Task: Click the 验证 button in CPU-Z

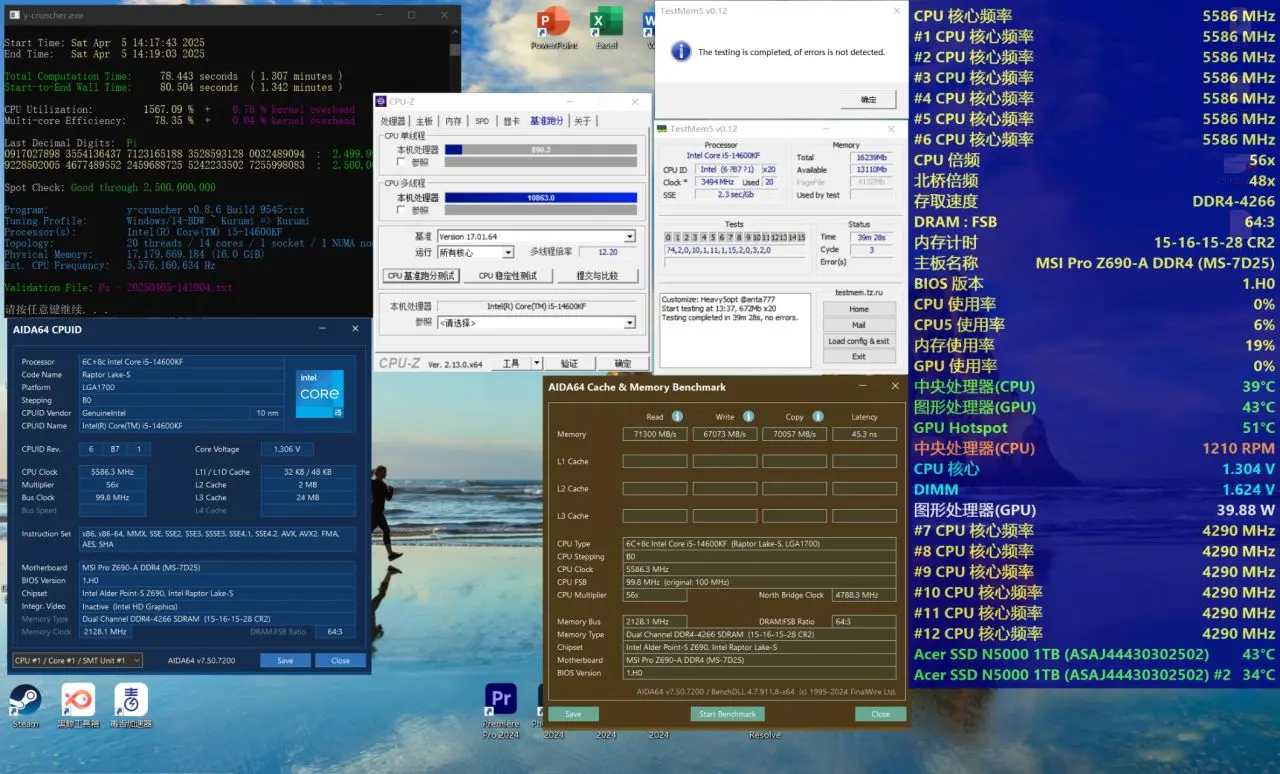Action: (x=569, y=364)
